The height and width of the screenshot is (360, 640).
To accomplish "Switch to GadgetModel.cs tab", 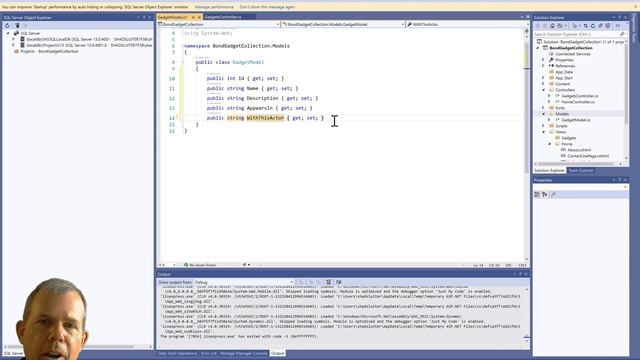I will click(173, 17).
